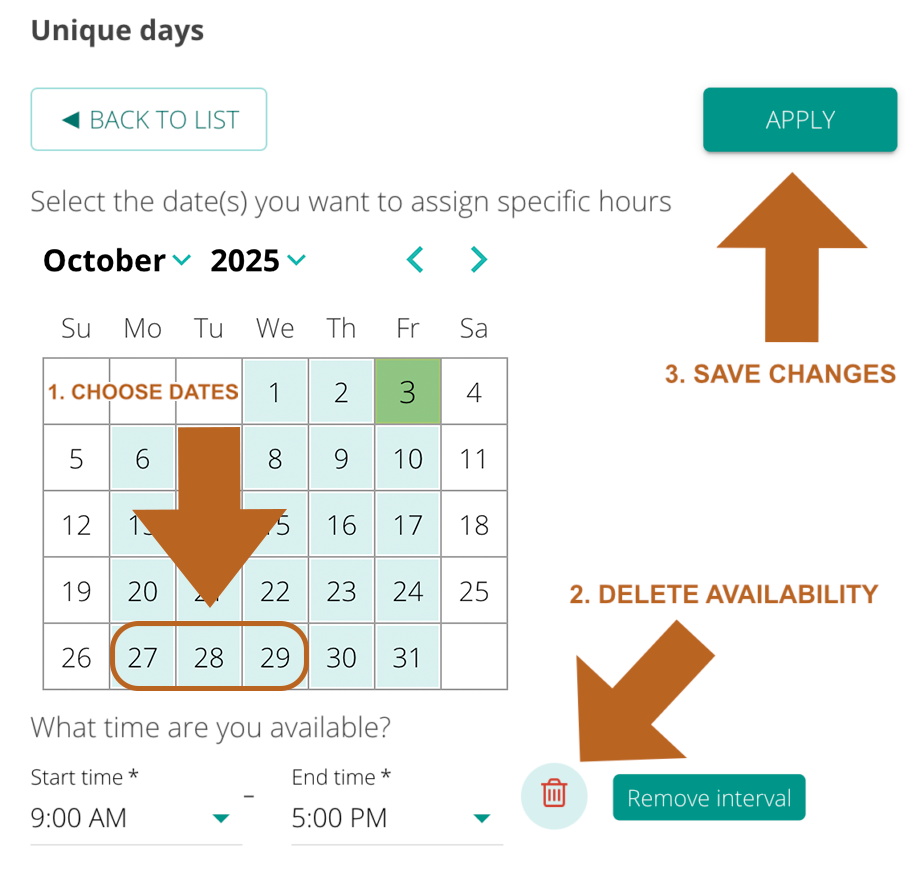Toggle October 29 date selection
Screen dimensions: 920x889
coord(275,658)
